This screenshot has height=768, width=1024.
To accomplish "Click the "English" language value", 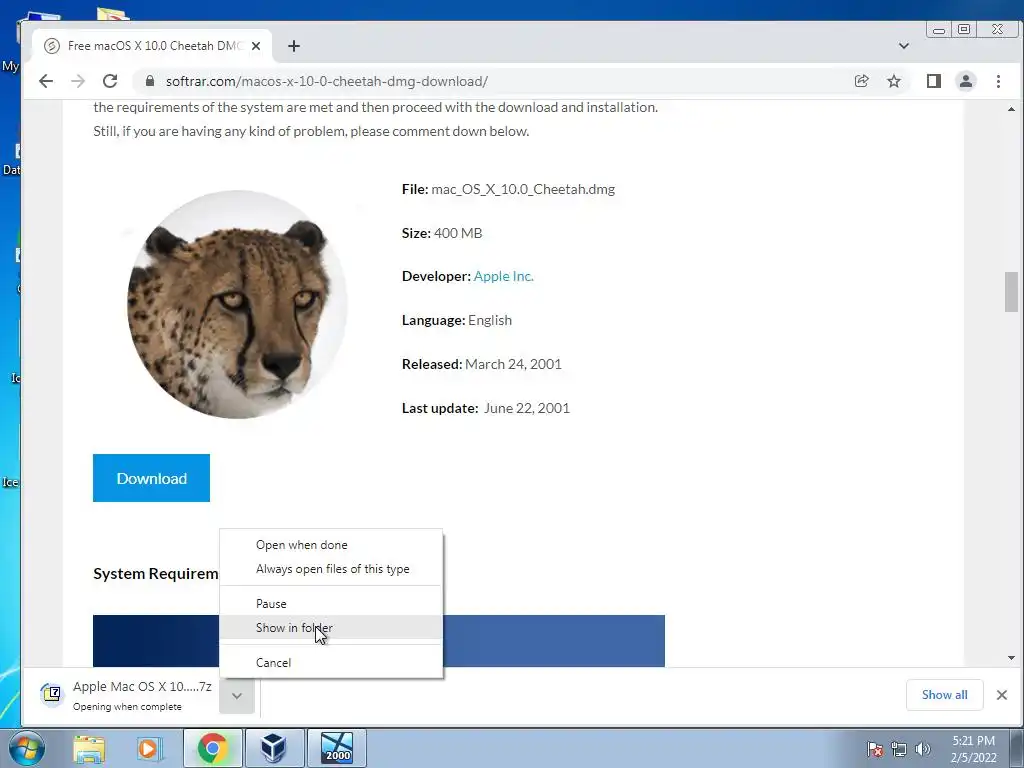I will tap(490, 320).
